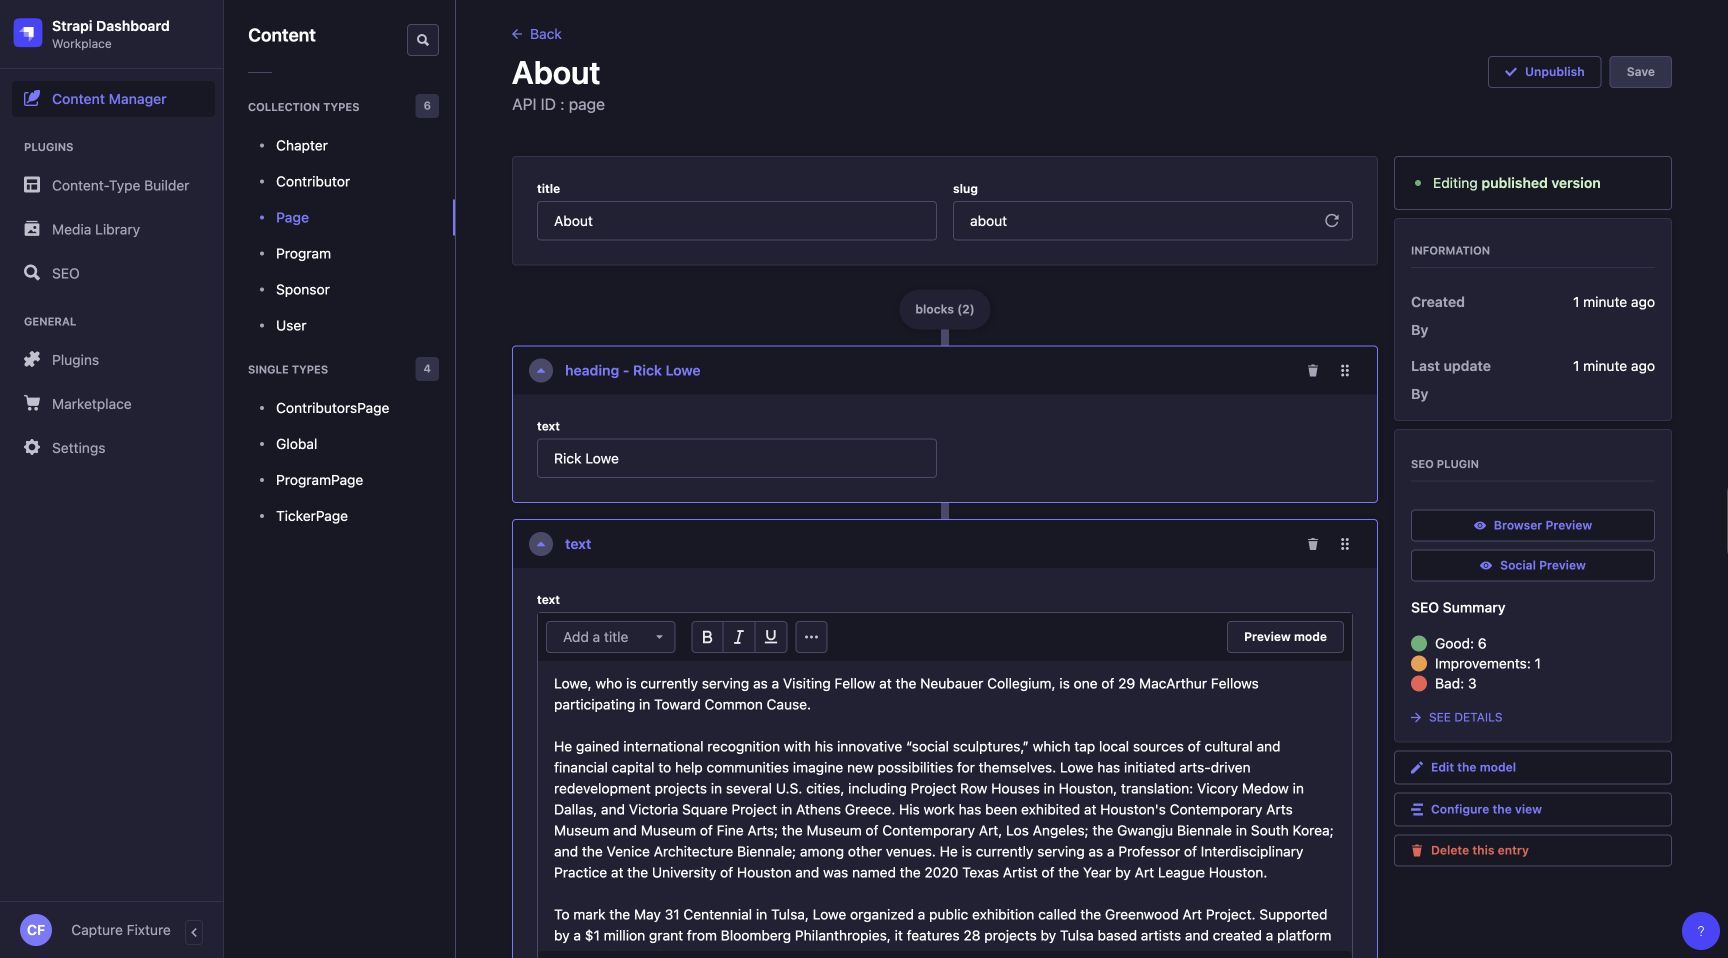The image size is (1728, 958).
Task: Open Marketplace page
Action: [x=91, y=403]
